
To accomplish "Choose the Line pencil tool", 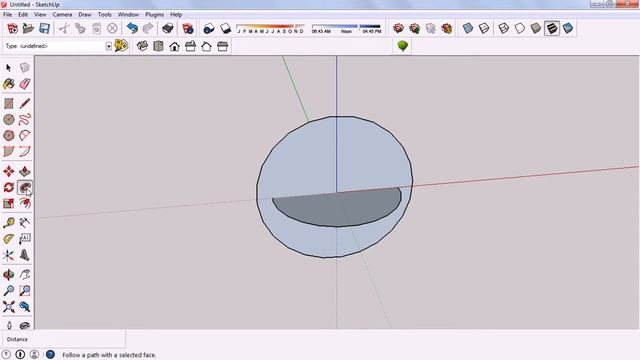I will (24, 103).
